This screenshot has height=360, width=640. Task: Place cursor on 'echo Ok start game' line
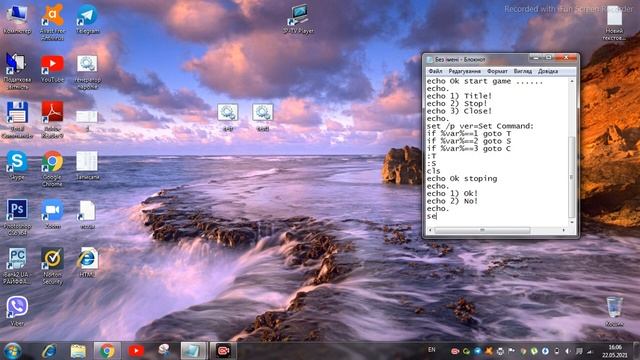click(485, 81)
